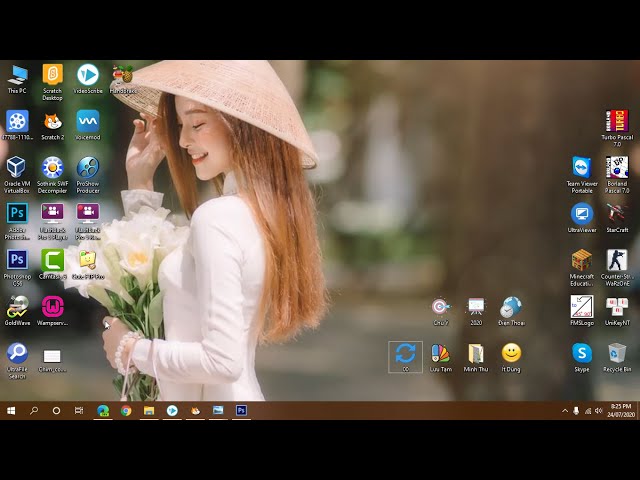The width and height of the screenshot is (640, 480).
Task: Select the Oracle VM VirtualBox icon
Action: point(17,167)
